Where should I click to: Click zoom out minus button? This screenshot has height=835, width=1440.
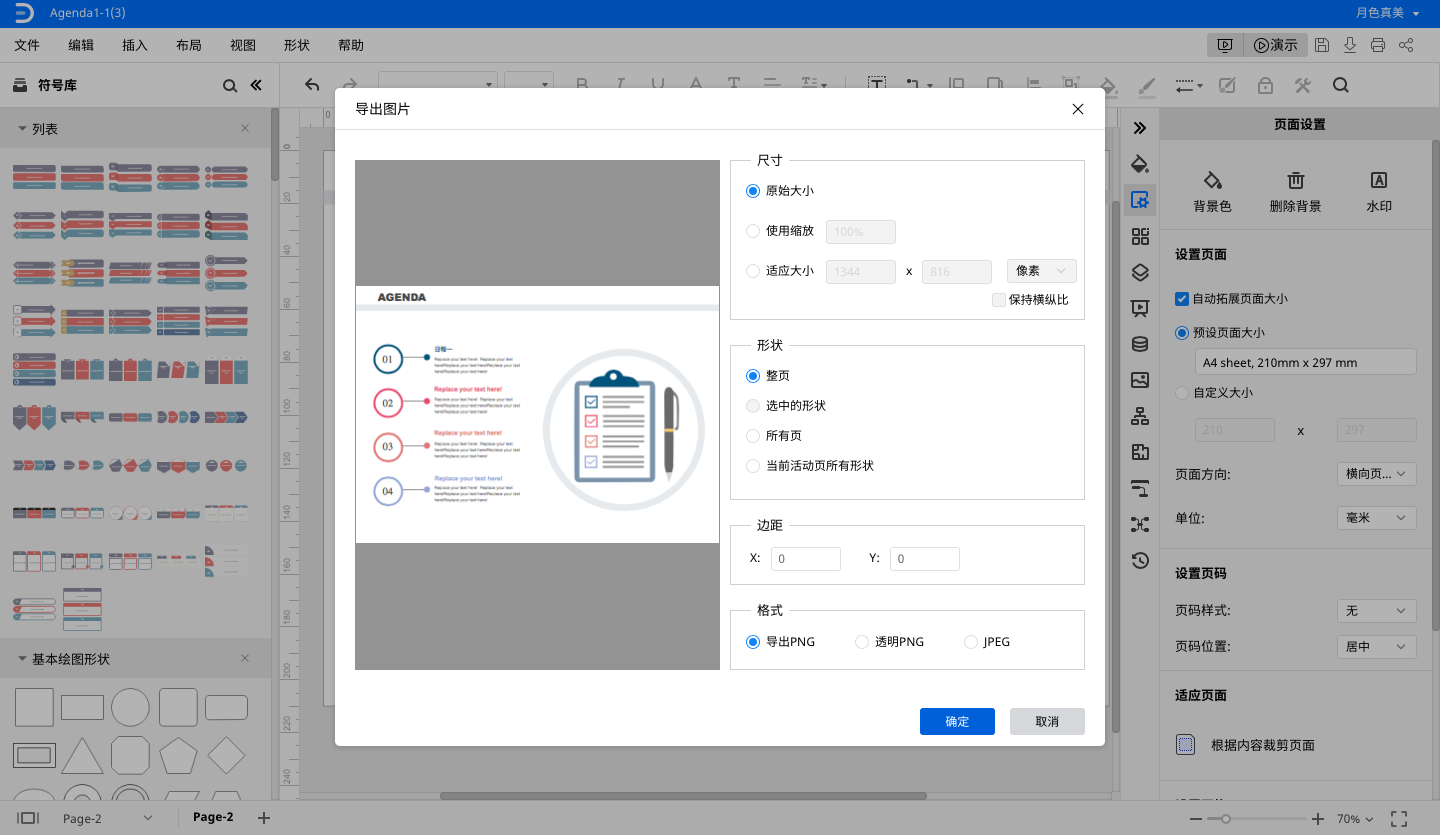point(1197,819)
